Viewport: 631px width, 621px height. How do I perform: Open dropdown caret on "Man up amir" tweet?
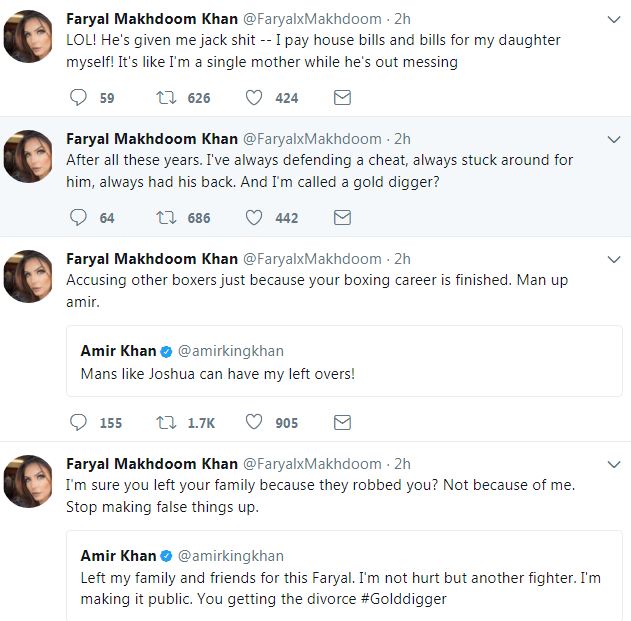point(612,259)
